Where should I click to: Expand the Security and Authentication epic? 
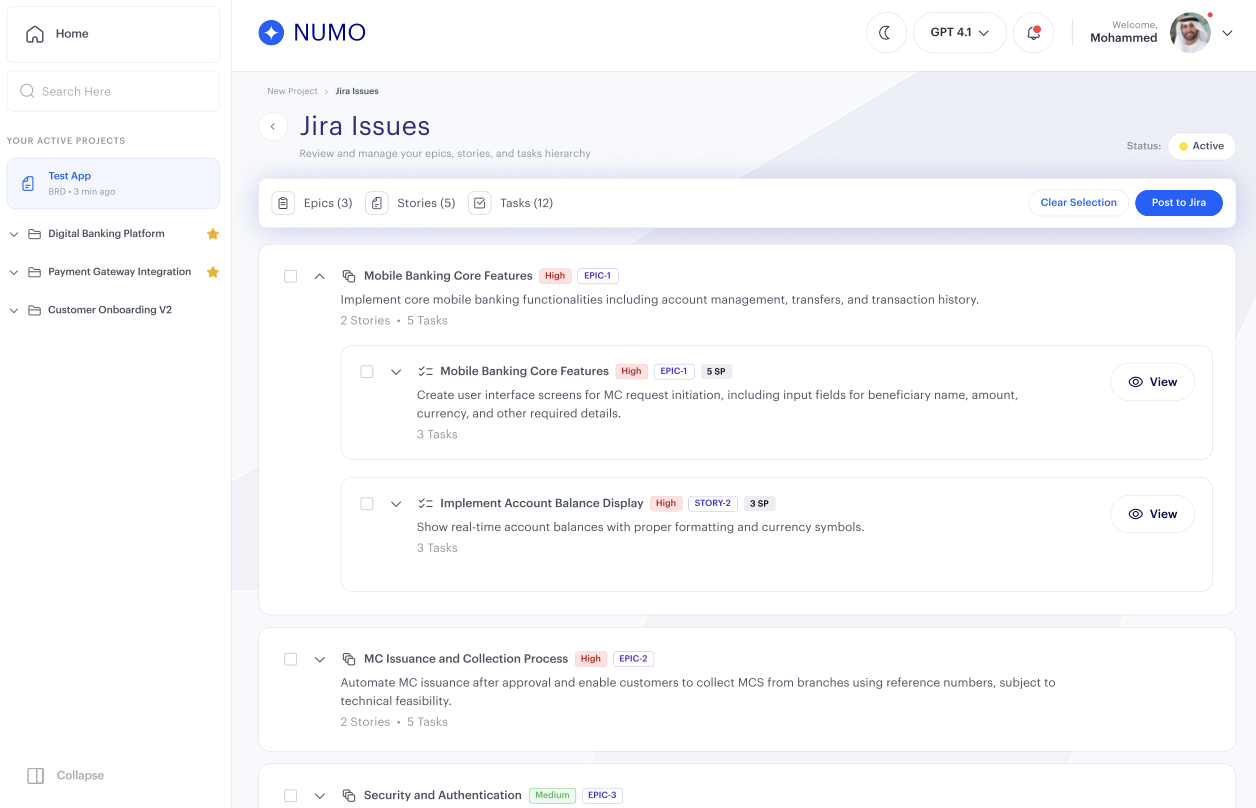pyautogui.click(x=320, y=796)
